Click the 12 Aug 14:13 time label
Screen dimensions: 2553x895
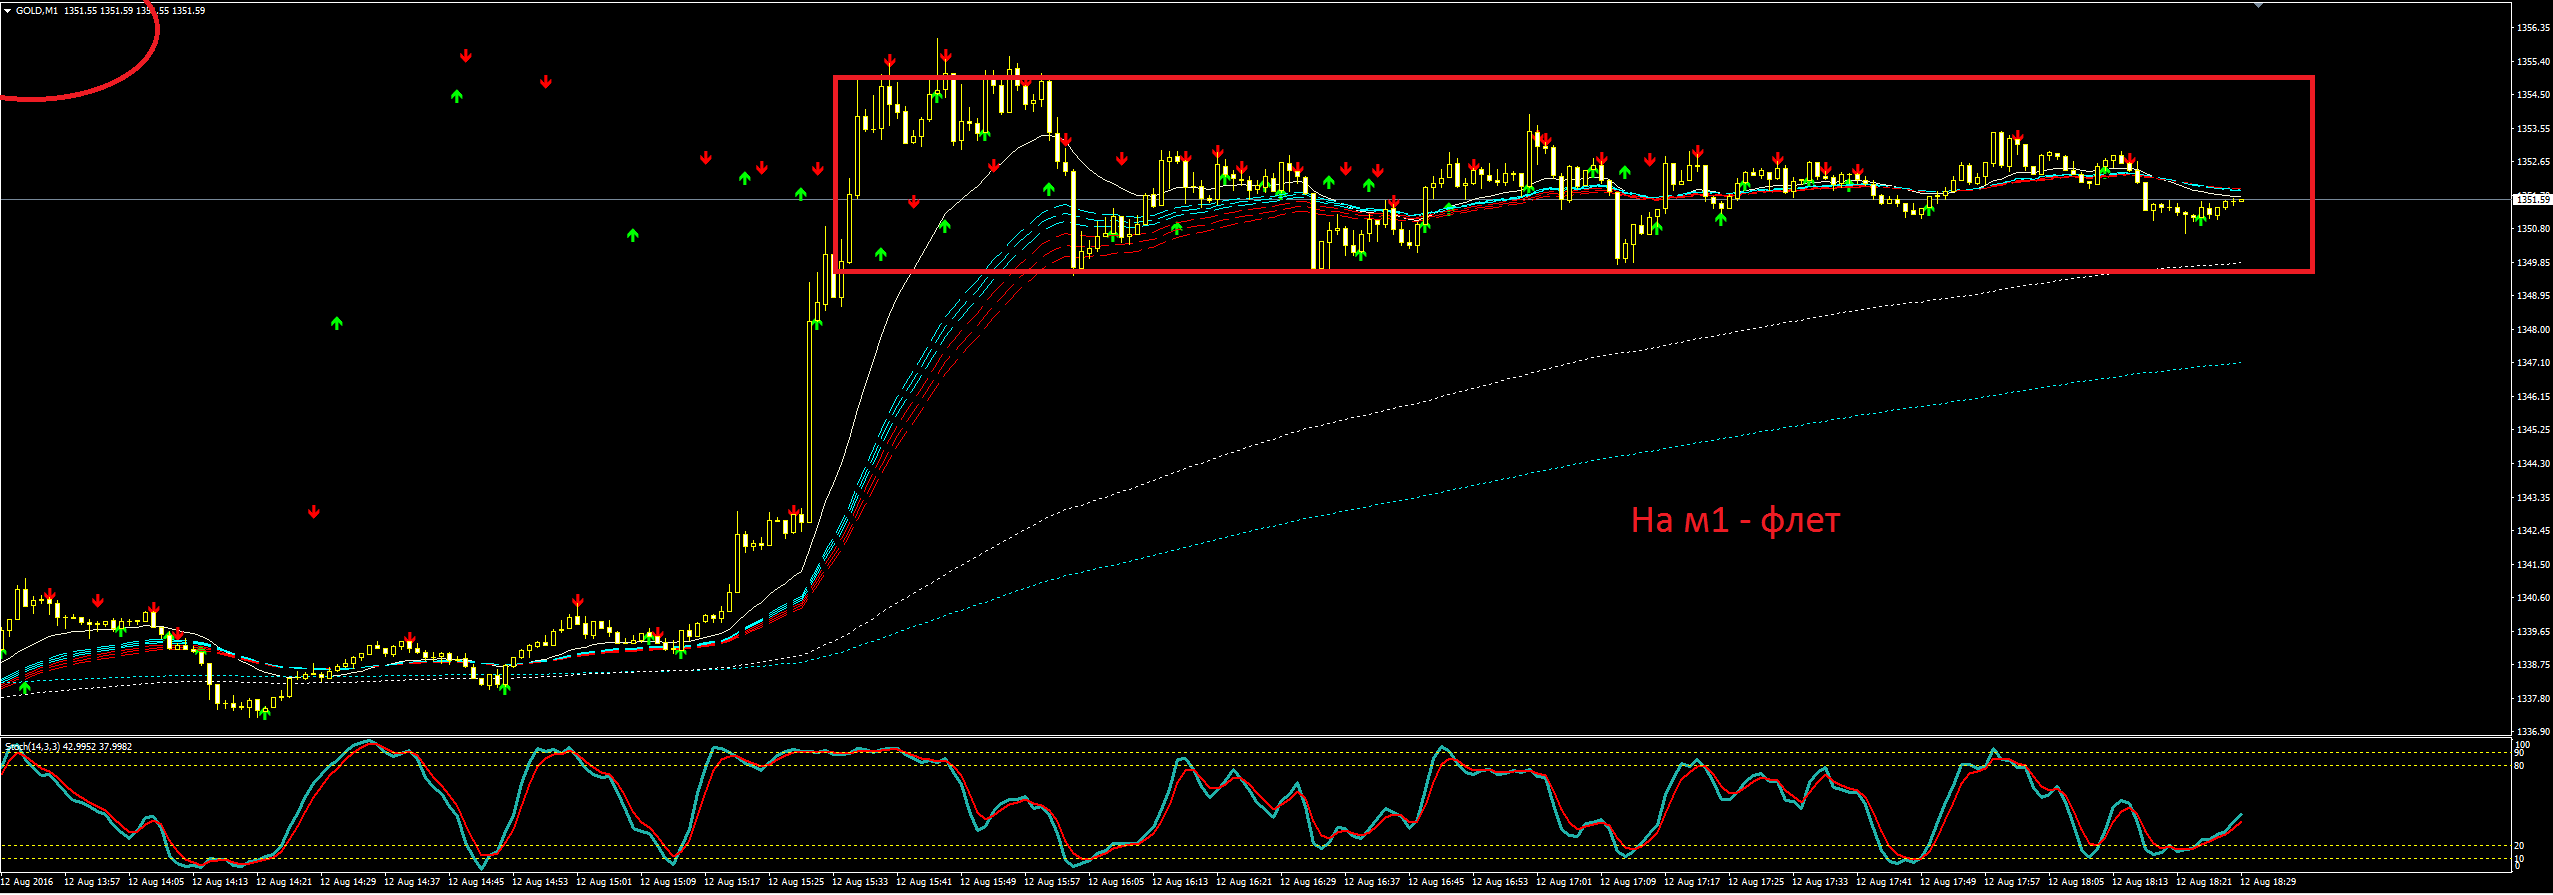tap(220, 882)
